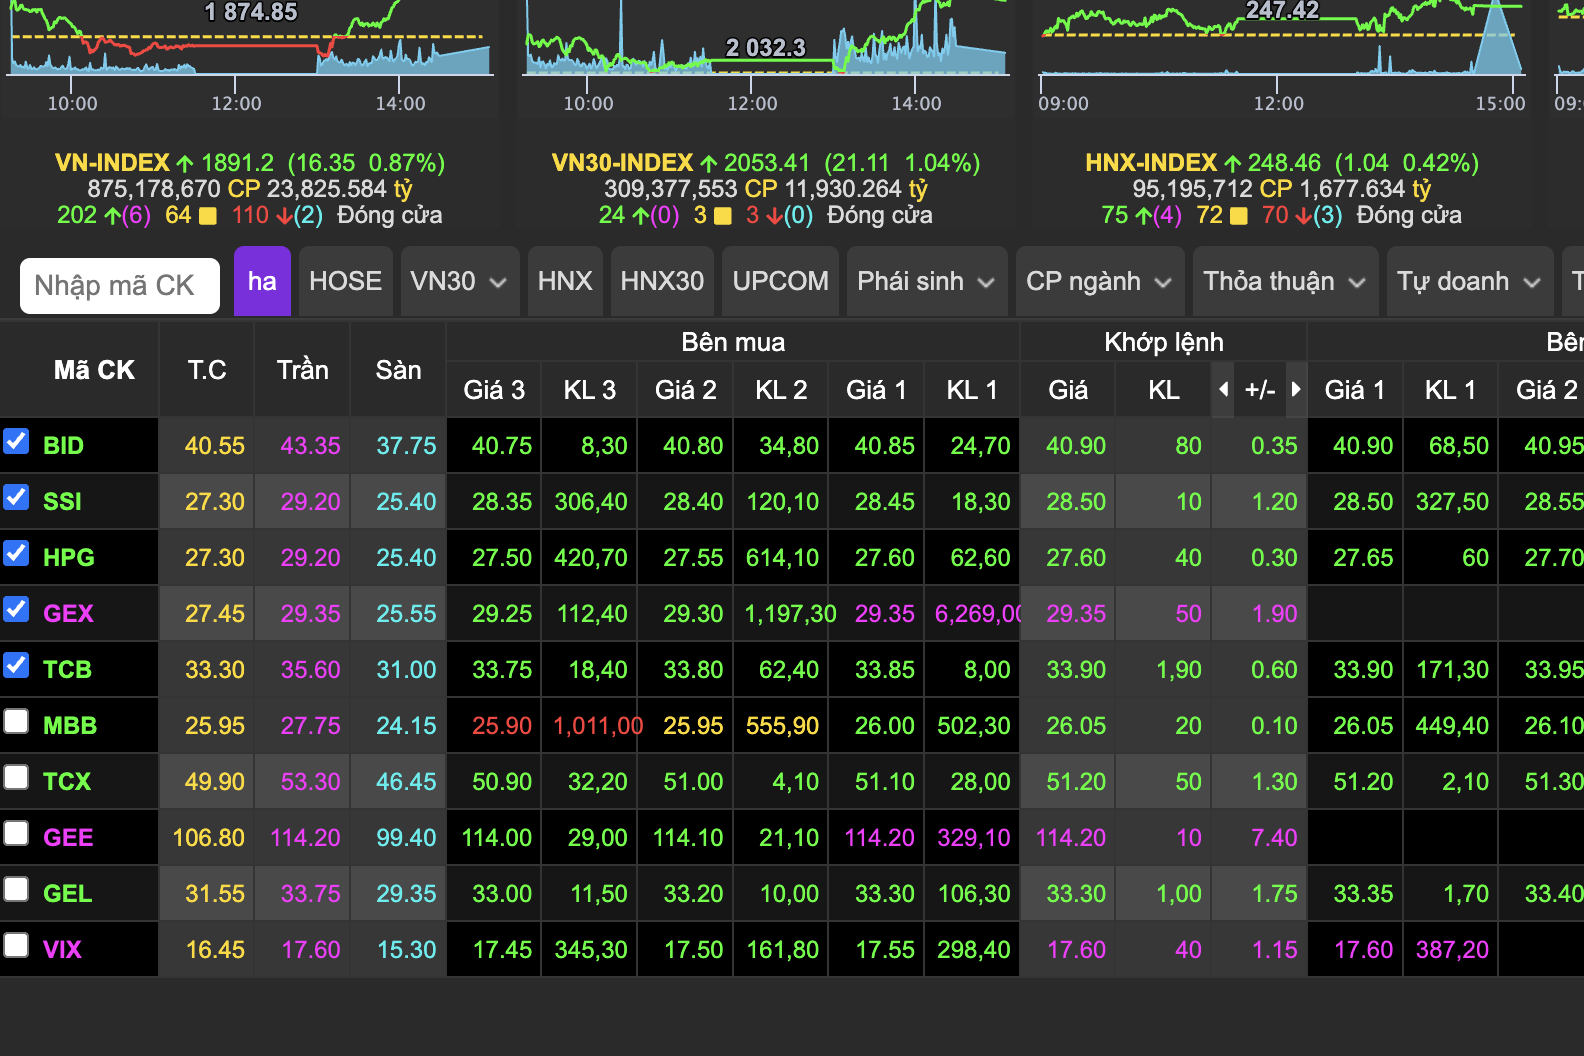1584x1056 pixels.
Task: Click HNX-INDEX up arrow indicator
Action: click(x=1232, y=163)
